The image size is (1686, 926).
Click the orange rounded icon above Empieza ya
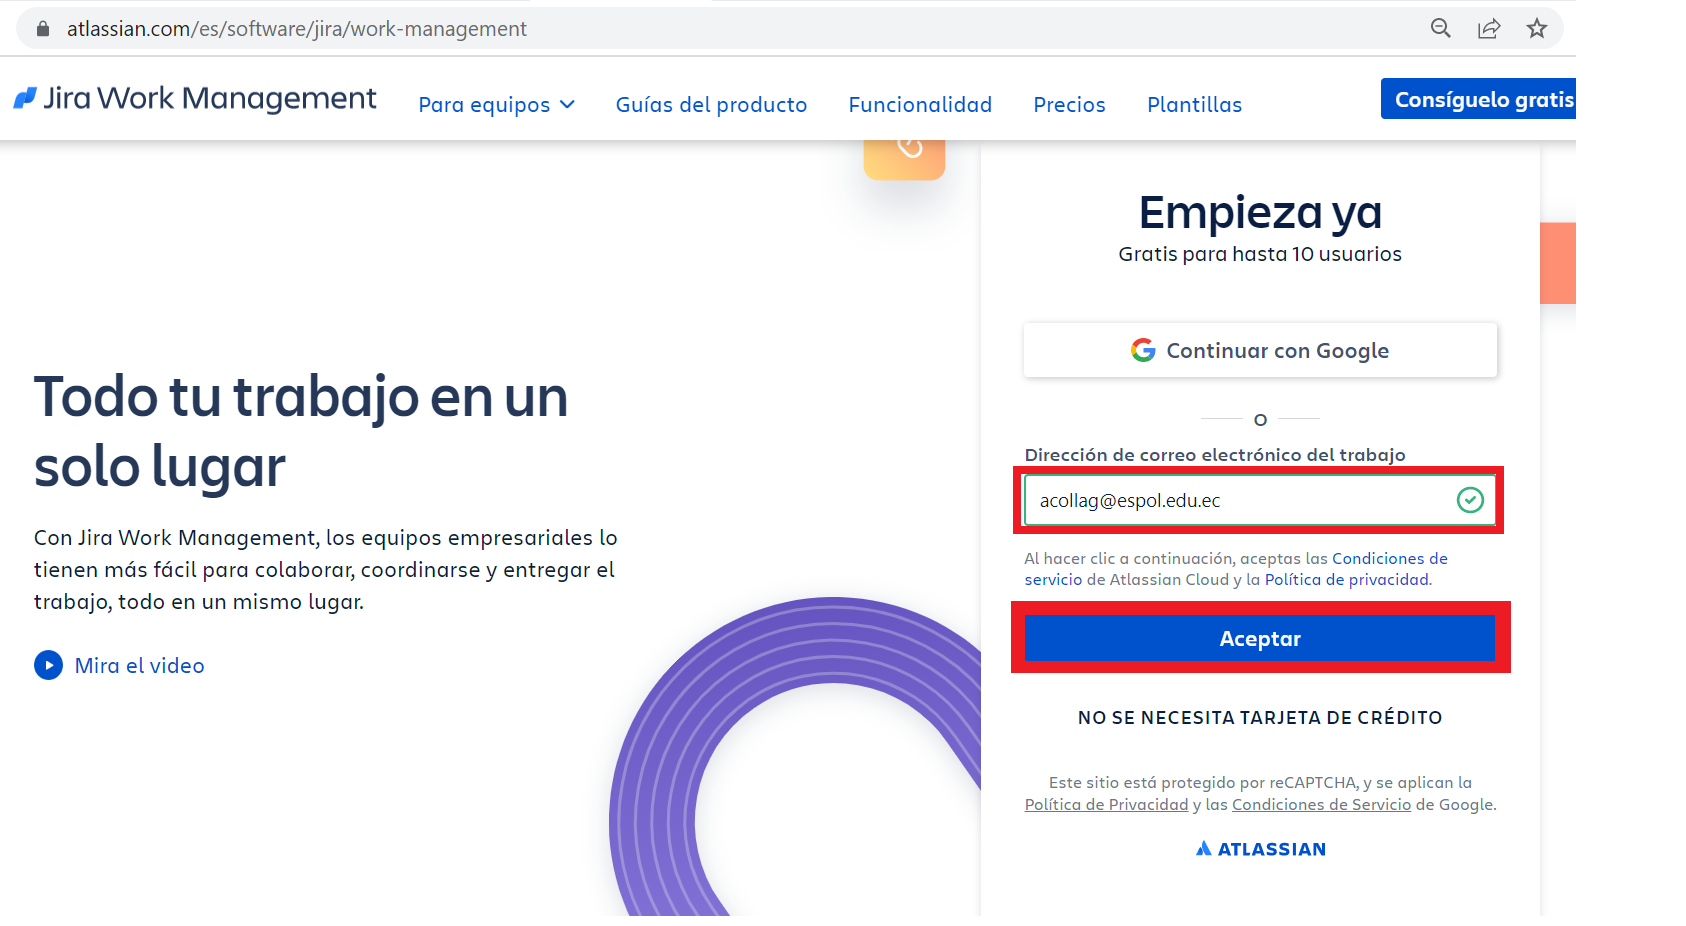[904, 152]
